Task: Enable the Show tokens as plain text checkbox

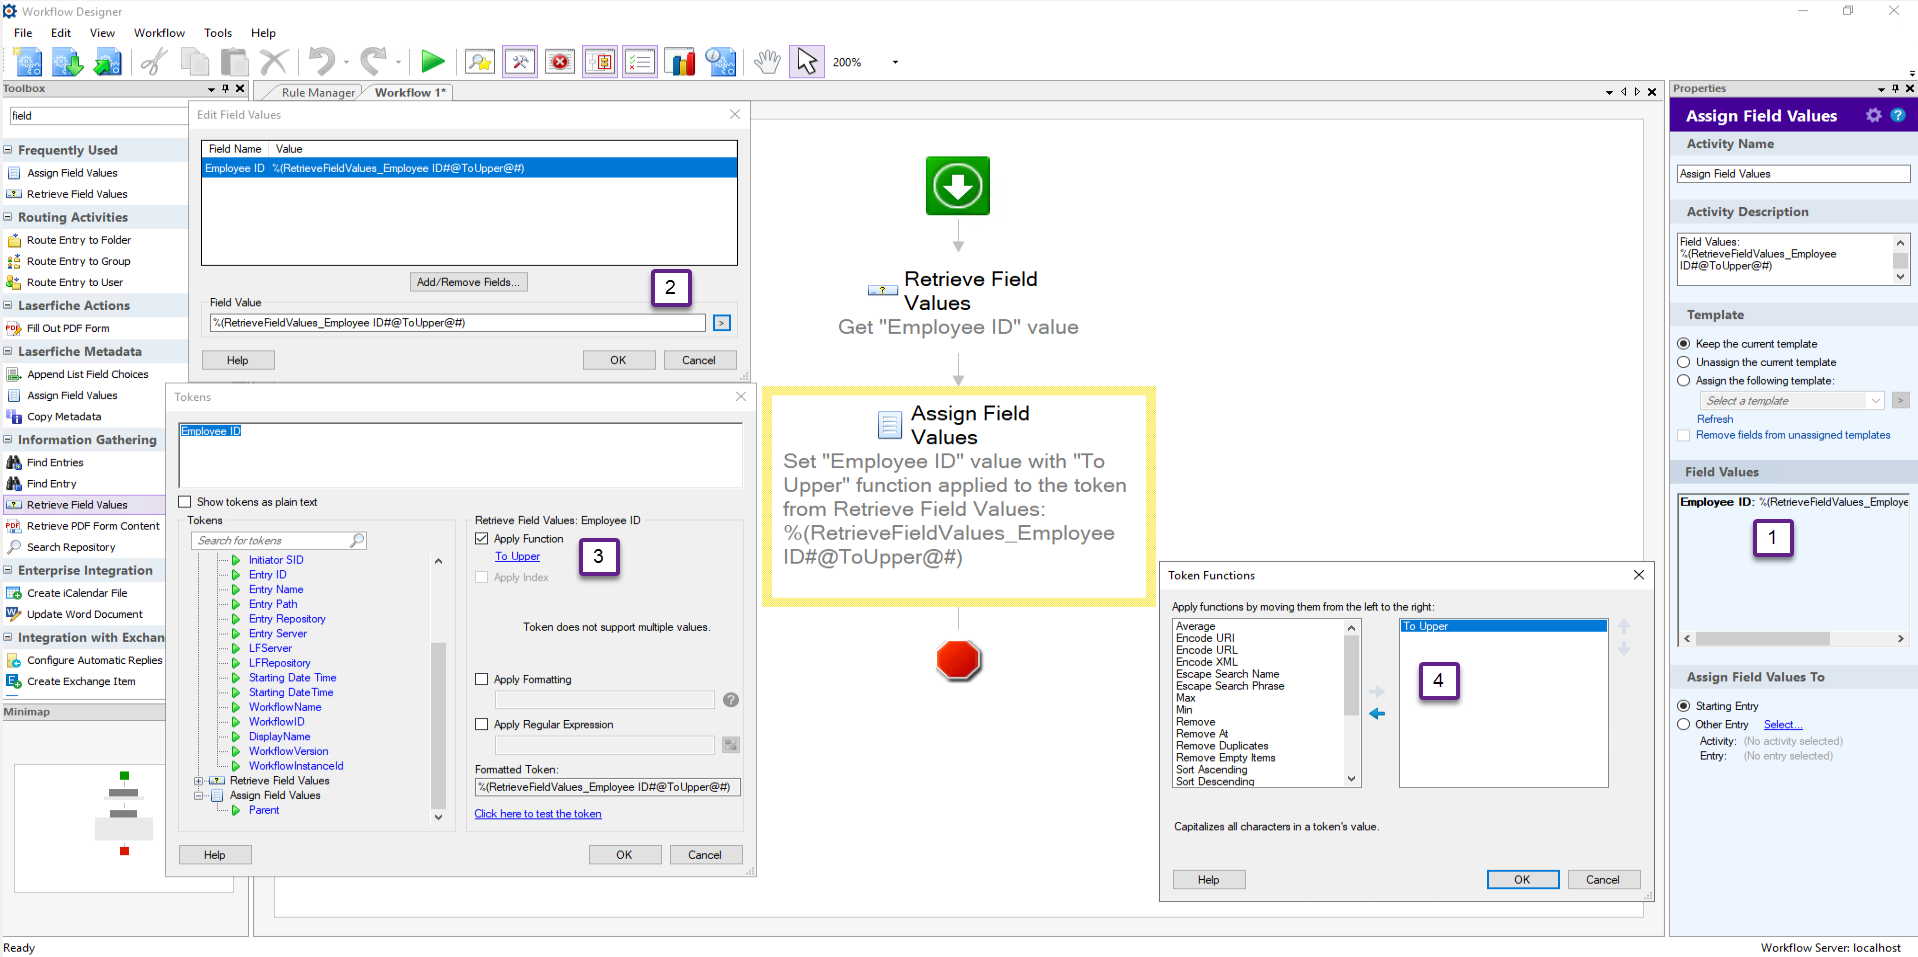Action: pyautogui.click(x=185, y=502)
